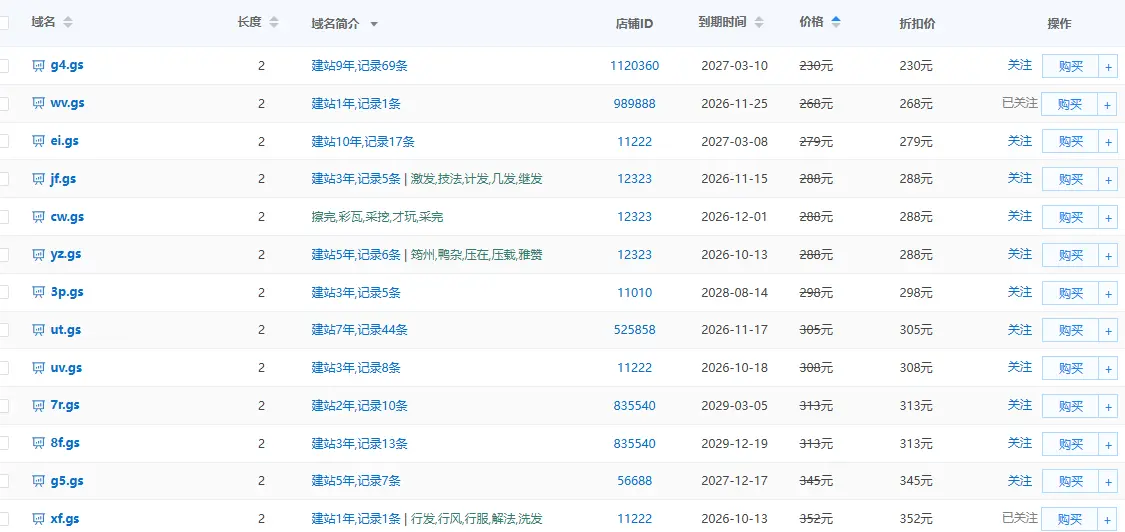Click the plus button in g5.gs row
Image resolution: width=1125 pixels, height=532 pixels.
[x=1108, y=481]
